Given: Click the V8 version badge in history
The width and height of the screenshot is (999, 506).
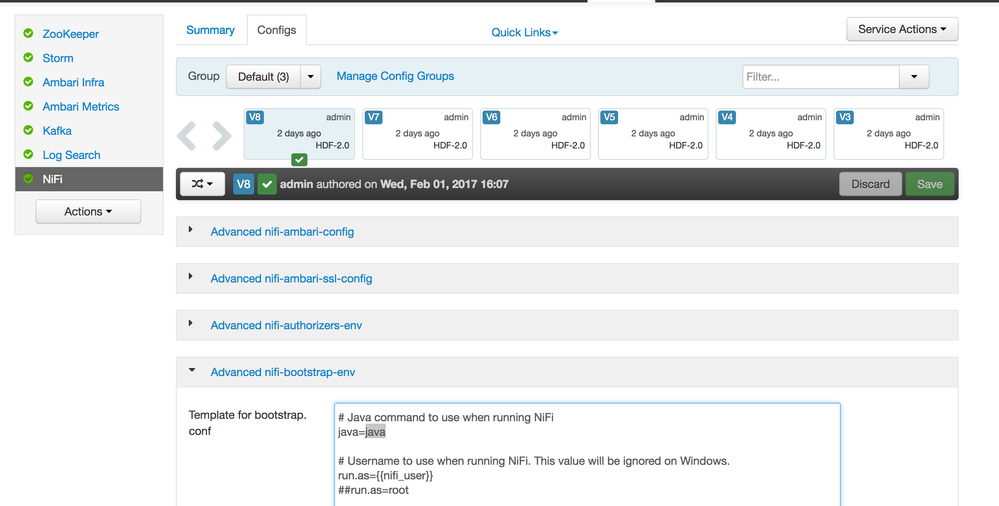Looking at the screenshot, I should coord(254,117).
